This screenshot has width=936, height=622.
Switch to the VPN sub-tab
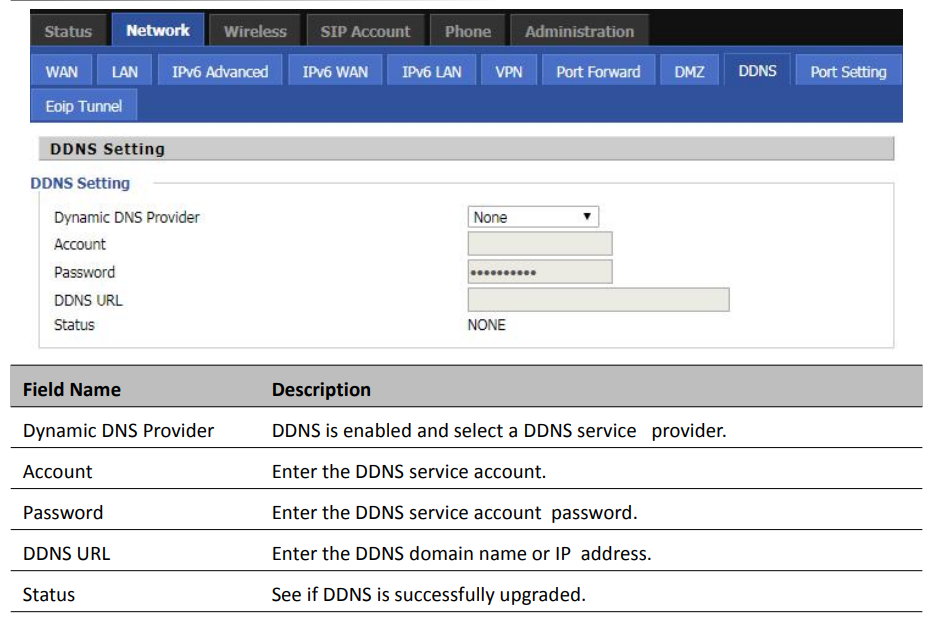click(509, 72)
